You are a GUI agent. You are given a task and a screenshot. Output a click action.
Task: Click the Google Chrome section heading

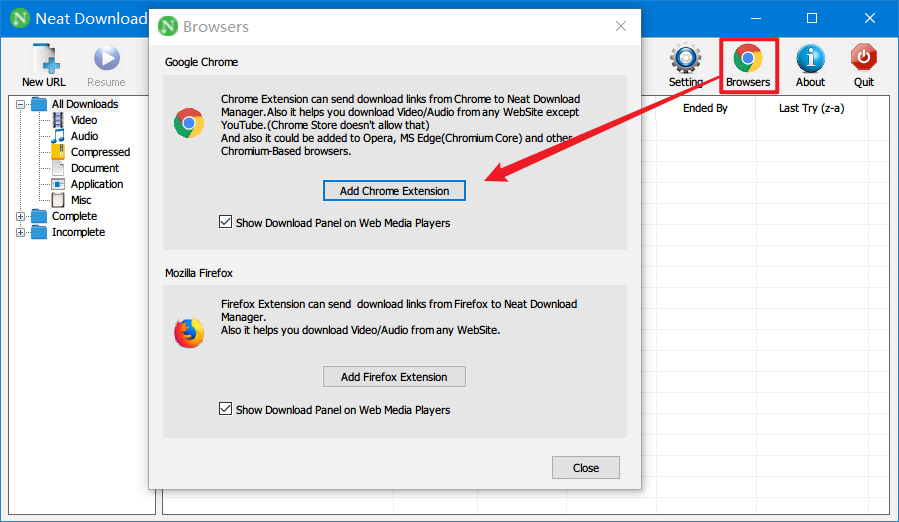tap(201, 62)
